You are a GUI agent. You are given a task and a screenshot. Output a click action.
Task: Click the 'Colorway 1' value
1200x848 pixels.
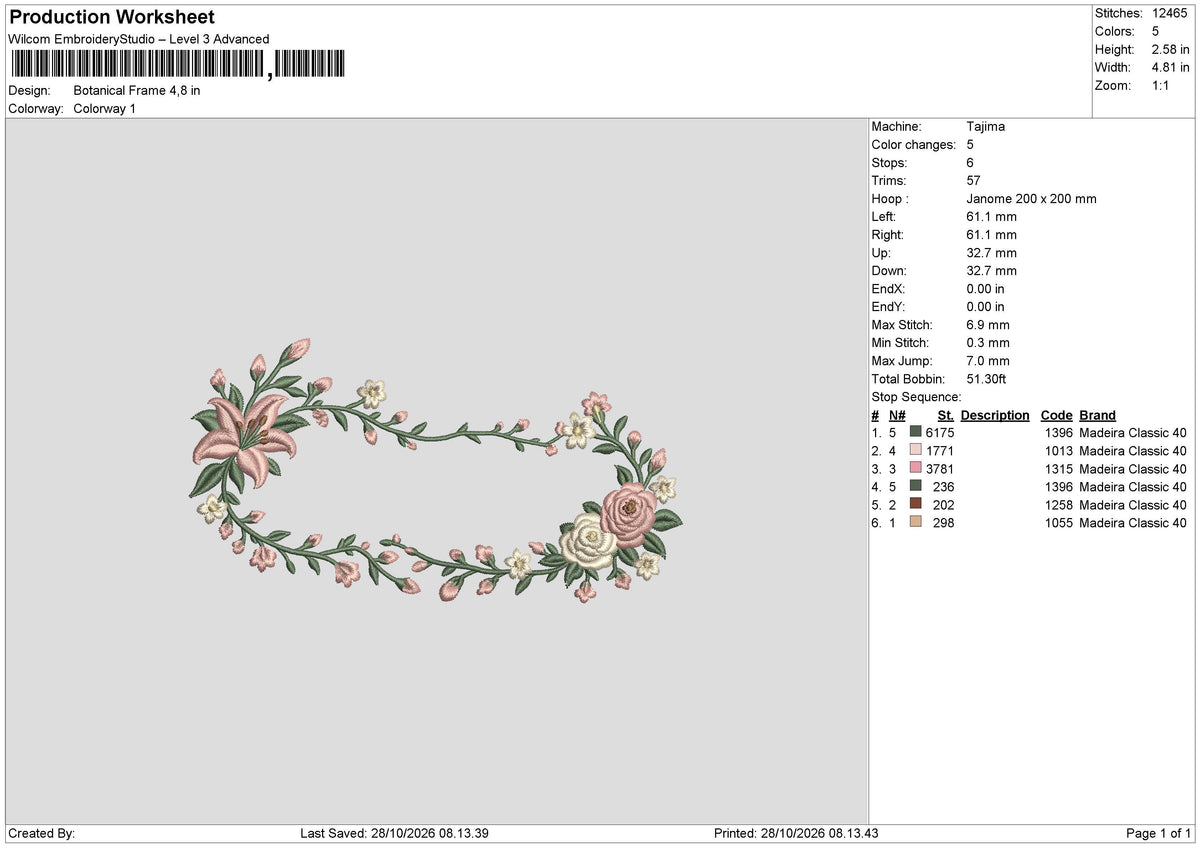tap(105, 109)
